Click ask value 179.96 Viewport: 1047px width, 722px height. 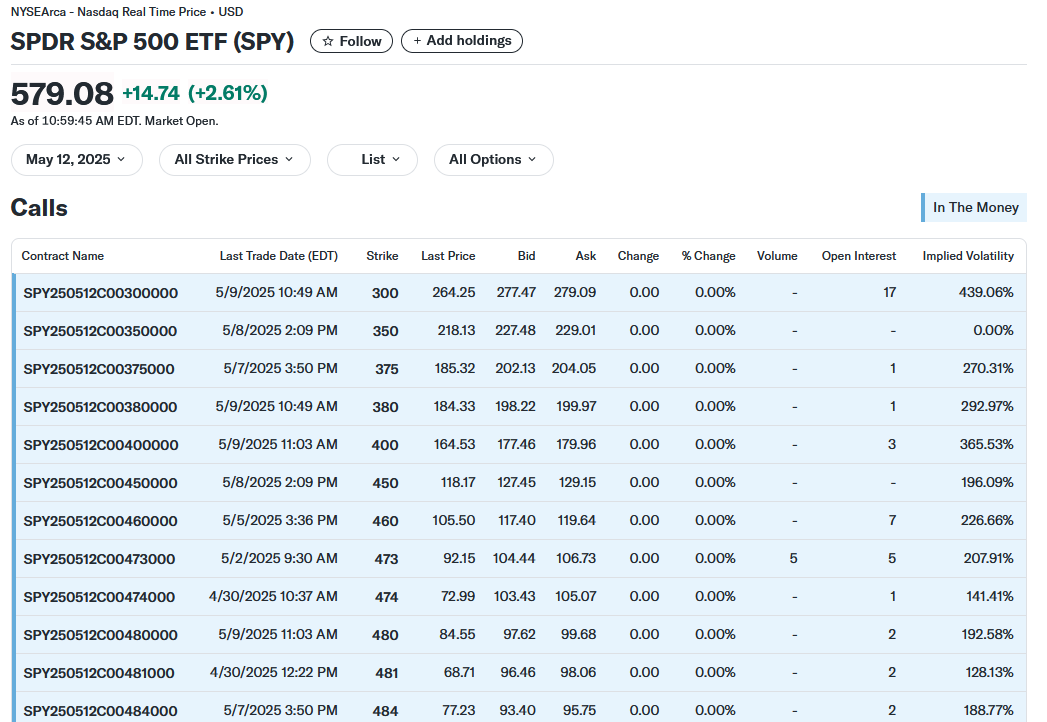tap(576, 444)
